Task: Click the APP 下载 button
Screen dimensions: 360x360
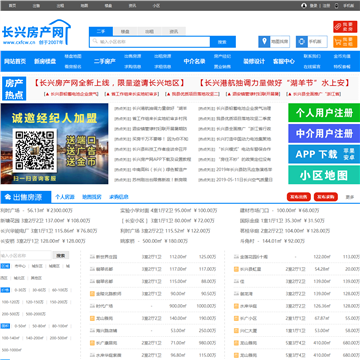Action: [x=324, y=154]
